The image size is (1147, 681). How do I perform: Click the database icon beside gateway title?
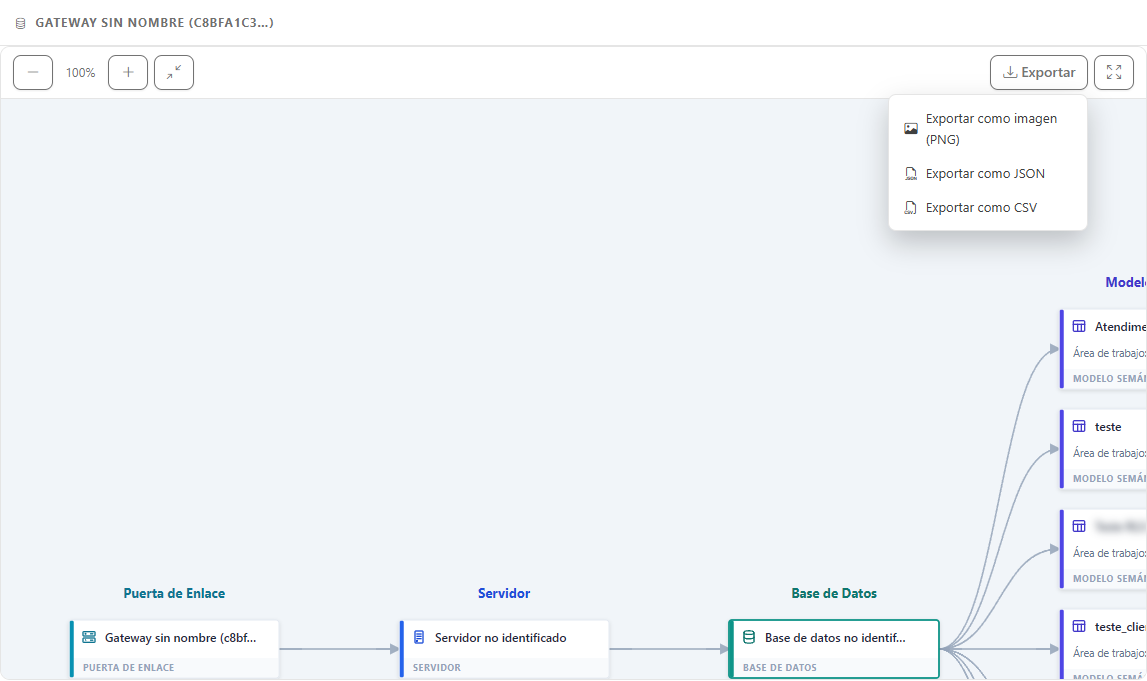point(20,23)
